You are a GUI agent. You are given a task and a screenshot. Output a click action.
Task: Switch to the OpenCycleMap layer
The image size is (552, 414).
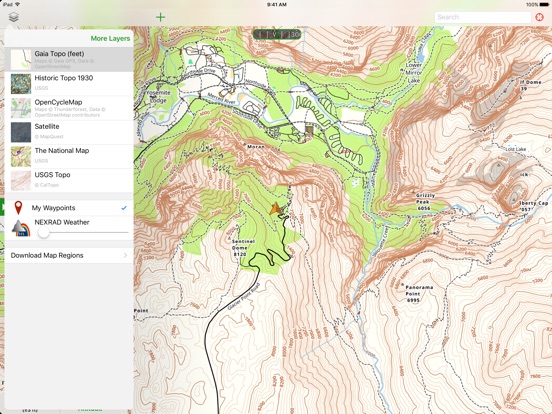(69, 108)
